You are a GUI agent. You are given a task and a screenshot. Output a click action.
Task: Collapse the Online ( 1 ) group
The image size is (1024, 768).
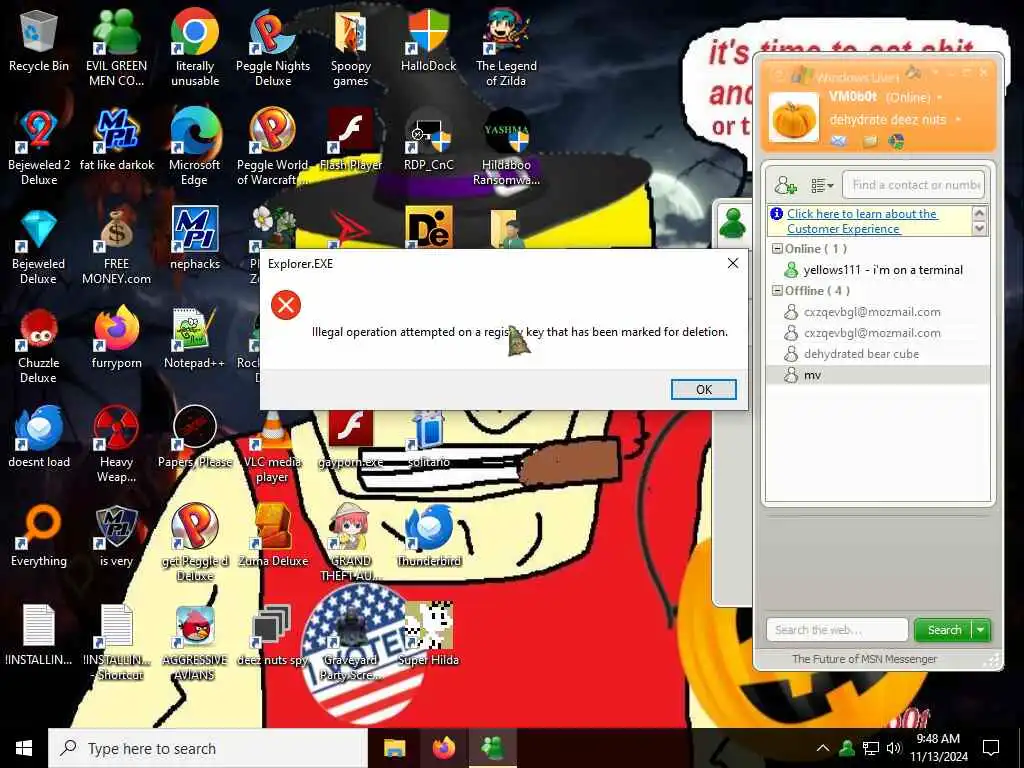777,249
